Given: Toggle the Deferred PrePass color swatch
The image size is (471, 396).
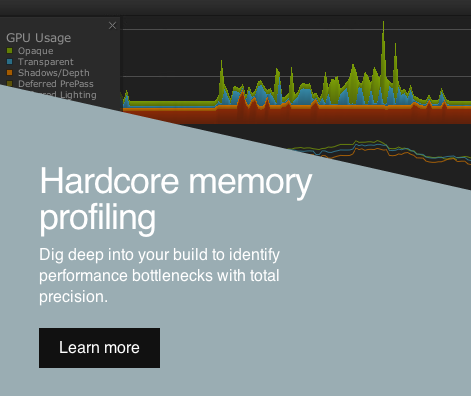Looking at the screenshot, I should 10,84.
